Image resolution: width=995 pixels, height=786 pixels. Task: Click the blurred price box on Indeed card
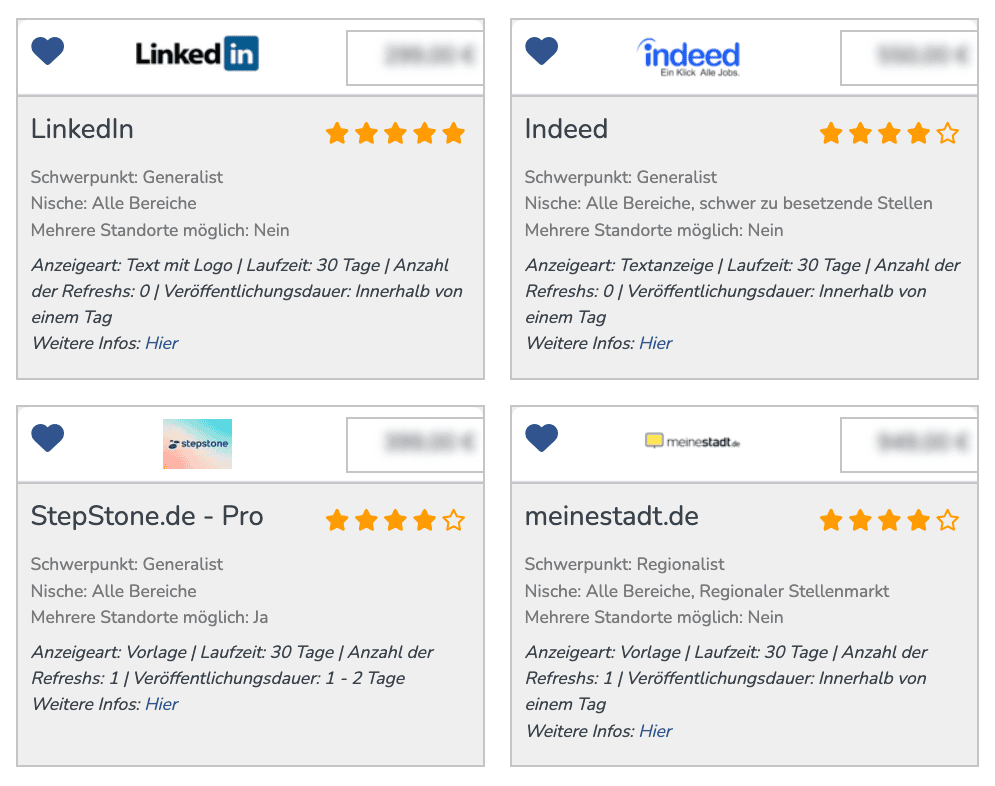[x=908, y=58]
